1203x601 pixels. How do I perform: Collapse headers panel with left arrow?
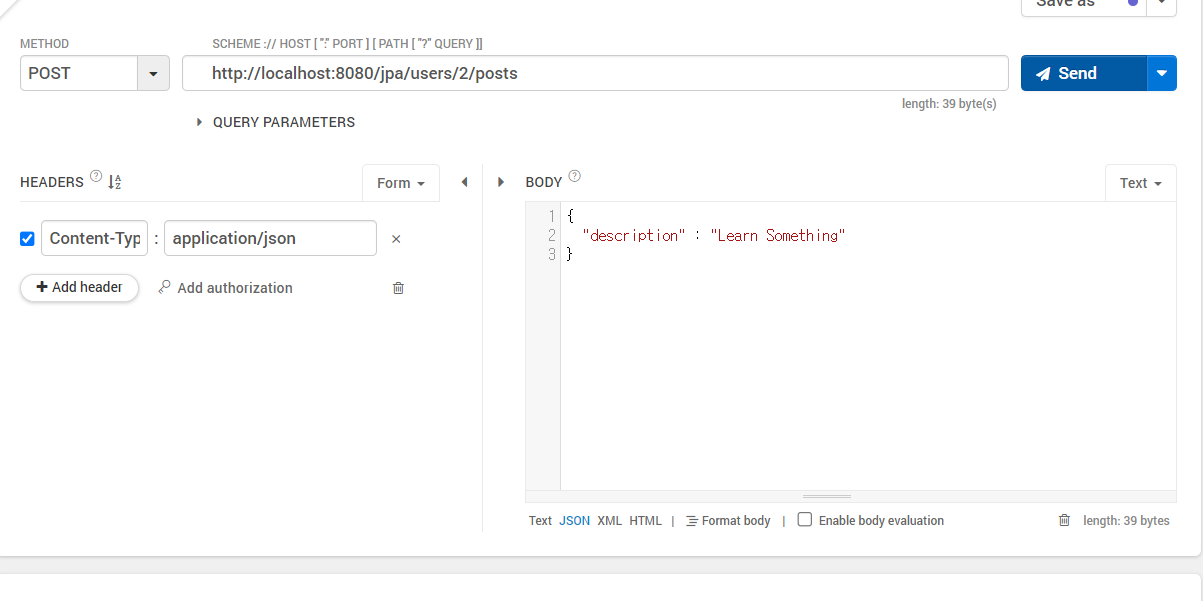[464, 182]
